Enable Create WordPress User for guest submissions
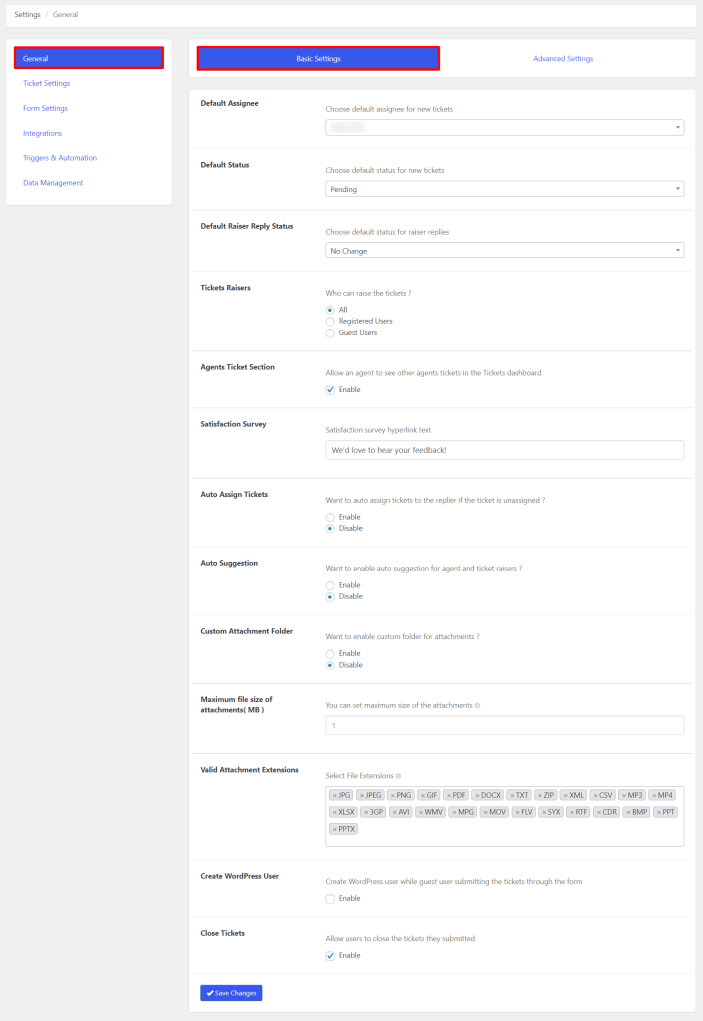The image size is (703, 1021). tap(330, 898)
